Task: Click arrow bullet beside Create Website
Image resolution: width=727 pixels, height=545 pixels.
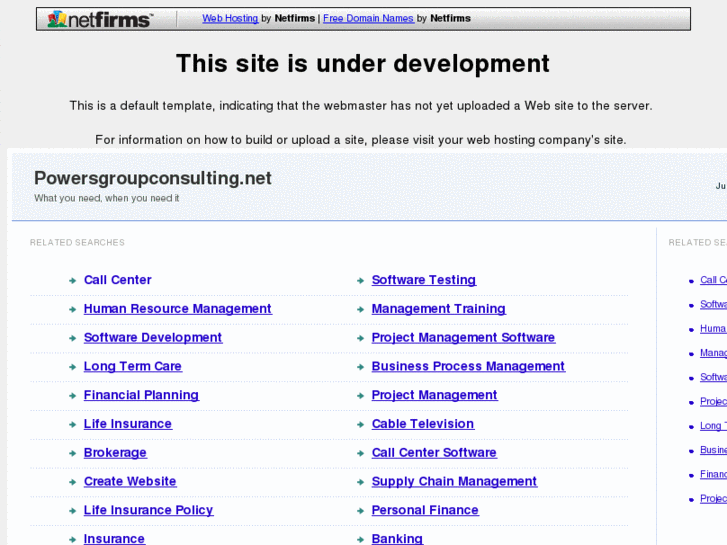Action: [72, 482]
